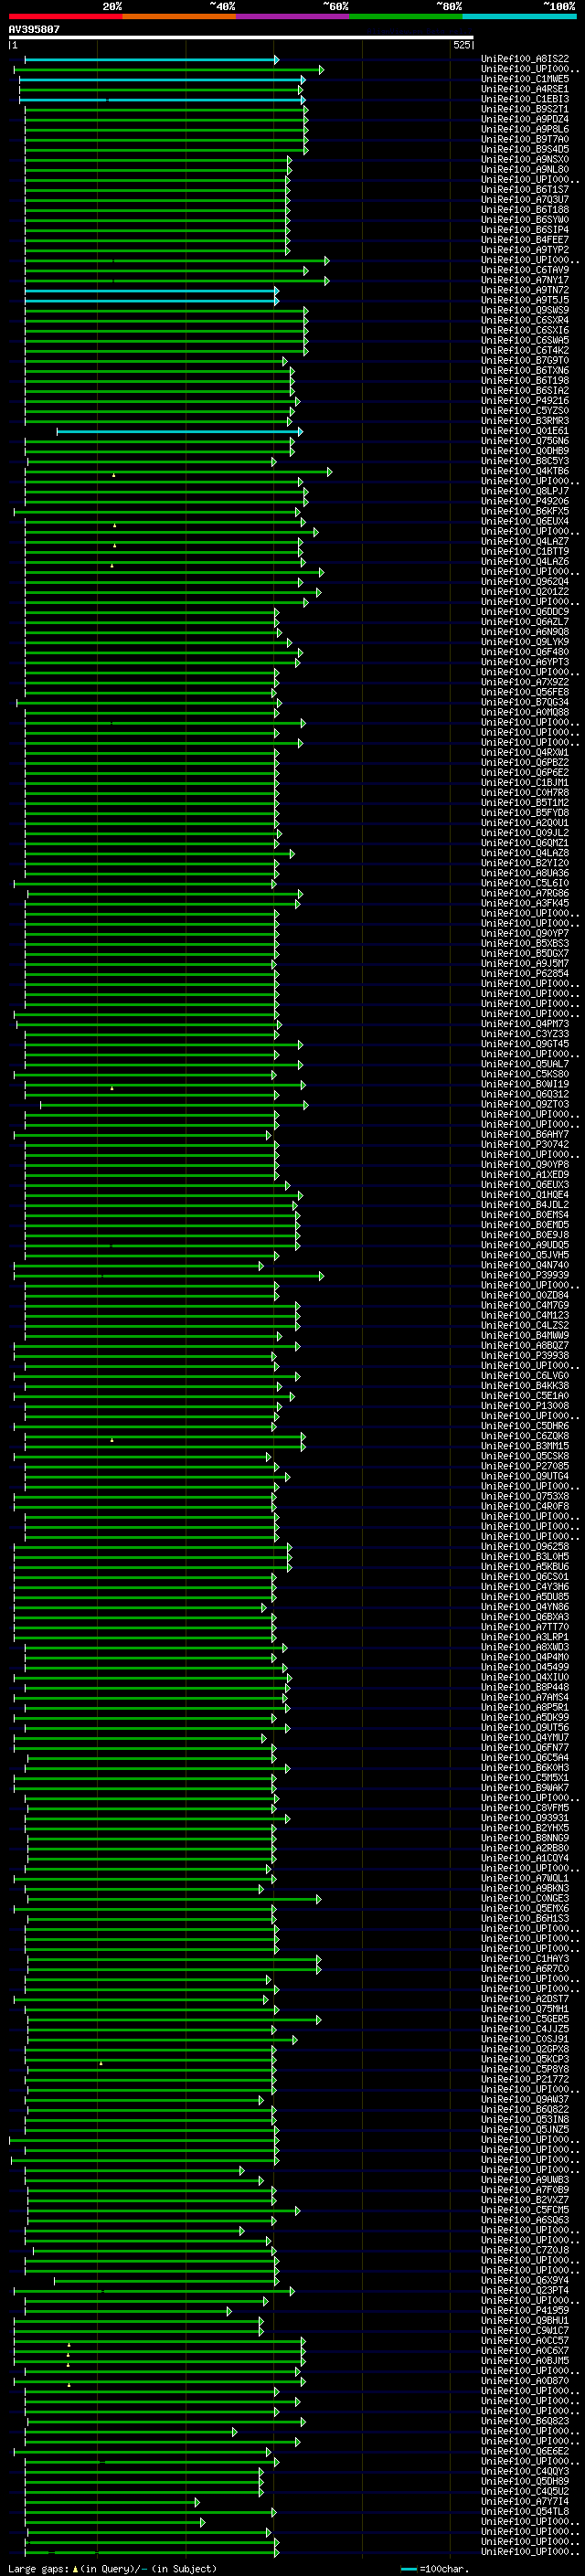The width and height of the screenshot is (585, 2576).
Task: Select hit UniRef100_P39939
Action: 525,1275
